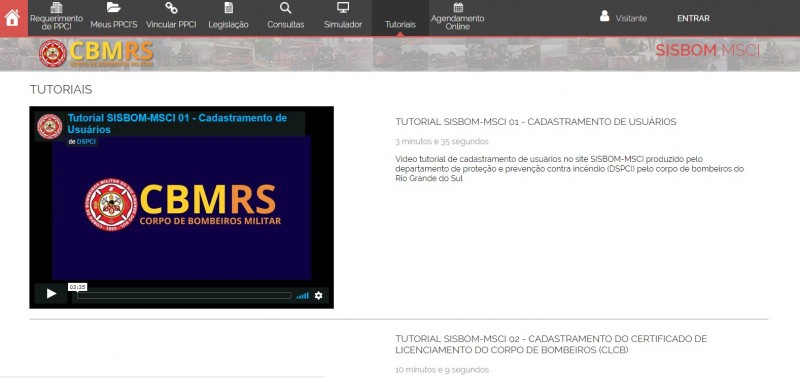800x378 pixels.
Task: Open the video settings gear
Action: pos(318,295)
